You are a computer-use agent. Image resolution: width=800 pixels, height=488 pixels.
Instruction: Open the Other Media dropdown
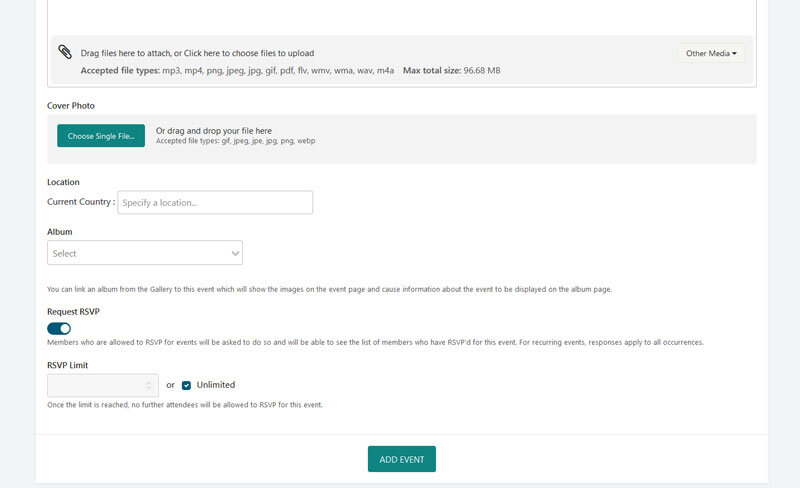(x=711, y=53)
